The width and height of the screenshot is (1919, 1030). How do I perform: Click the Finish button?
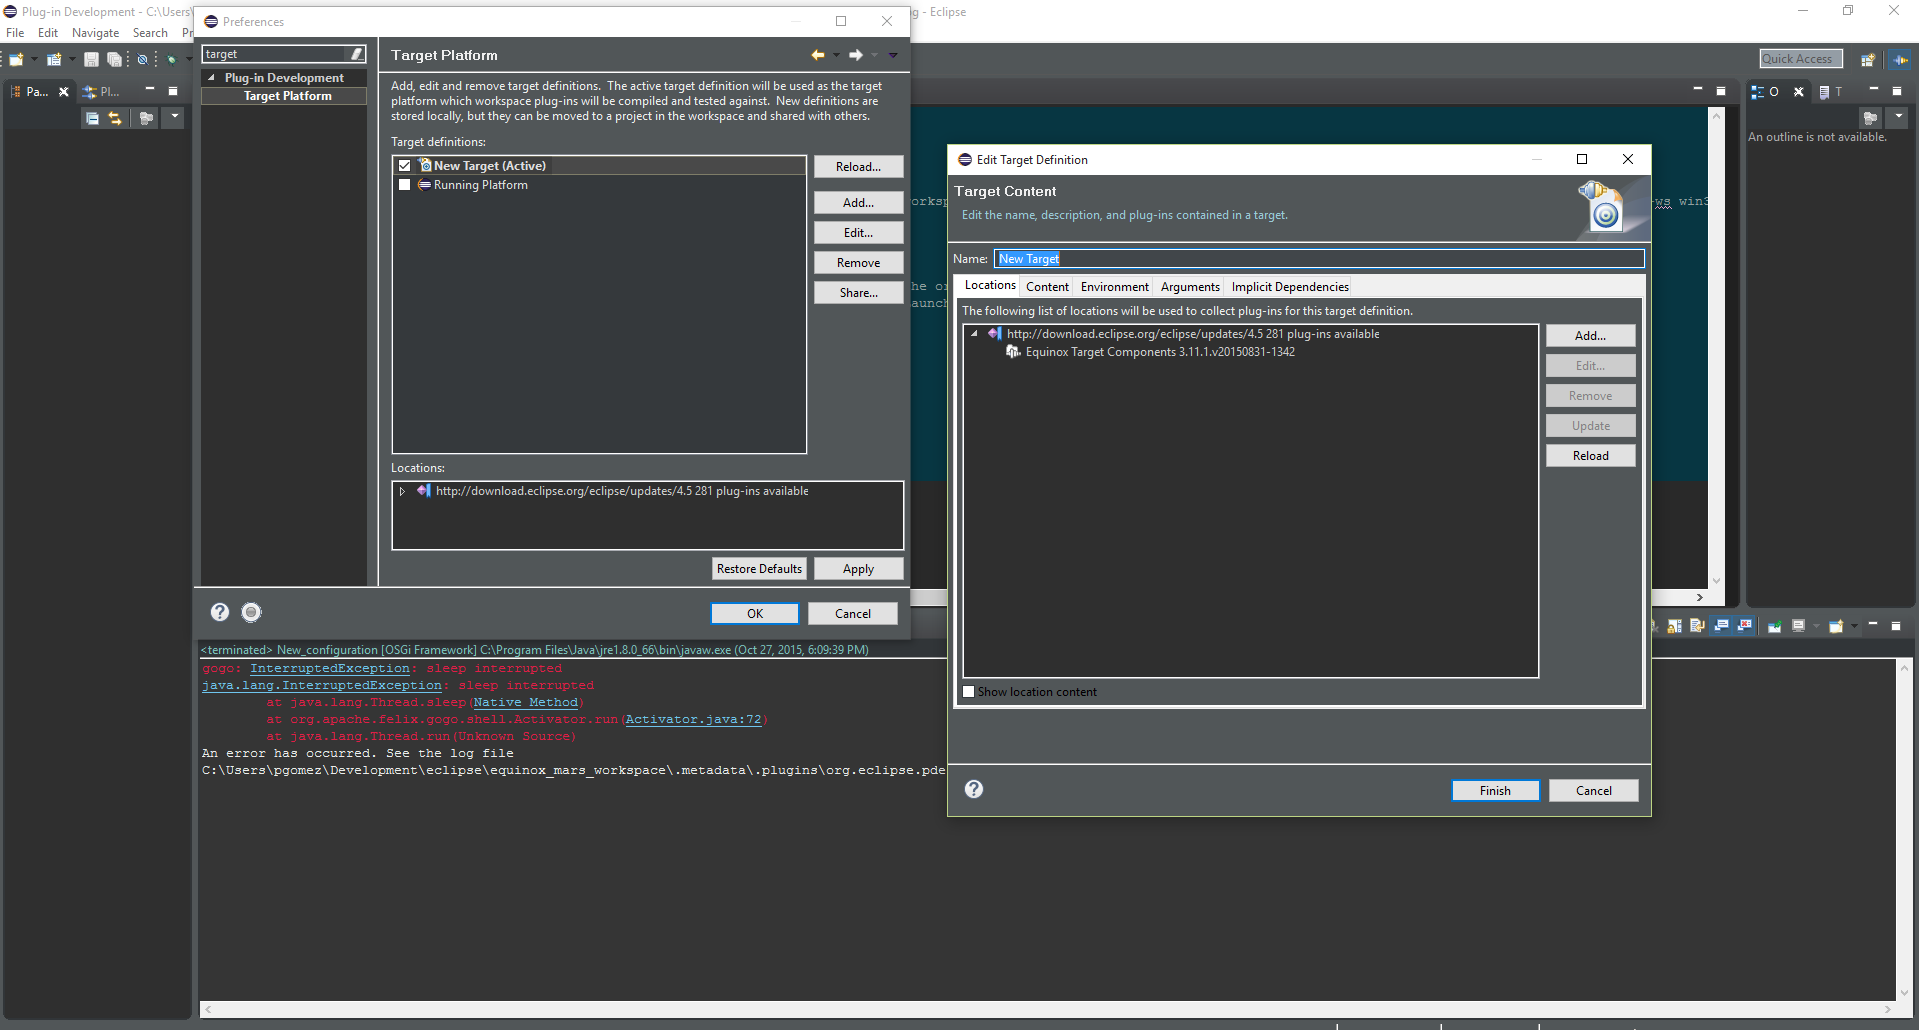click(1495, 791)
